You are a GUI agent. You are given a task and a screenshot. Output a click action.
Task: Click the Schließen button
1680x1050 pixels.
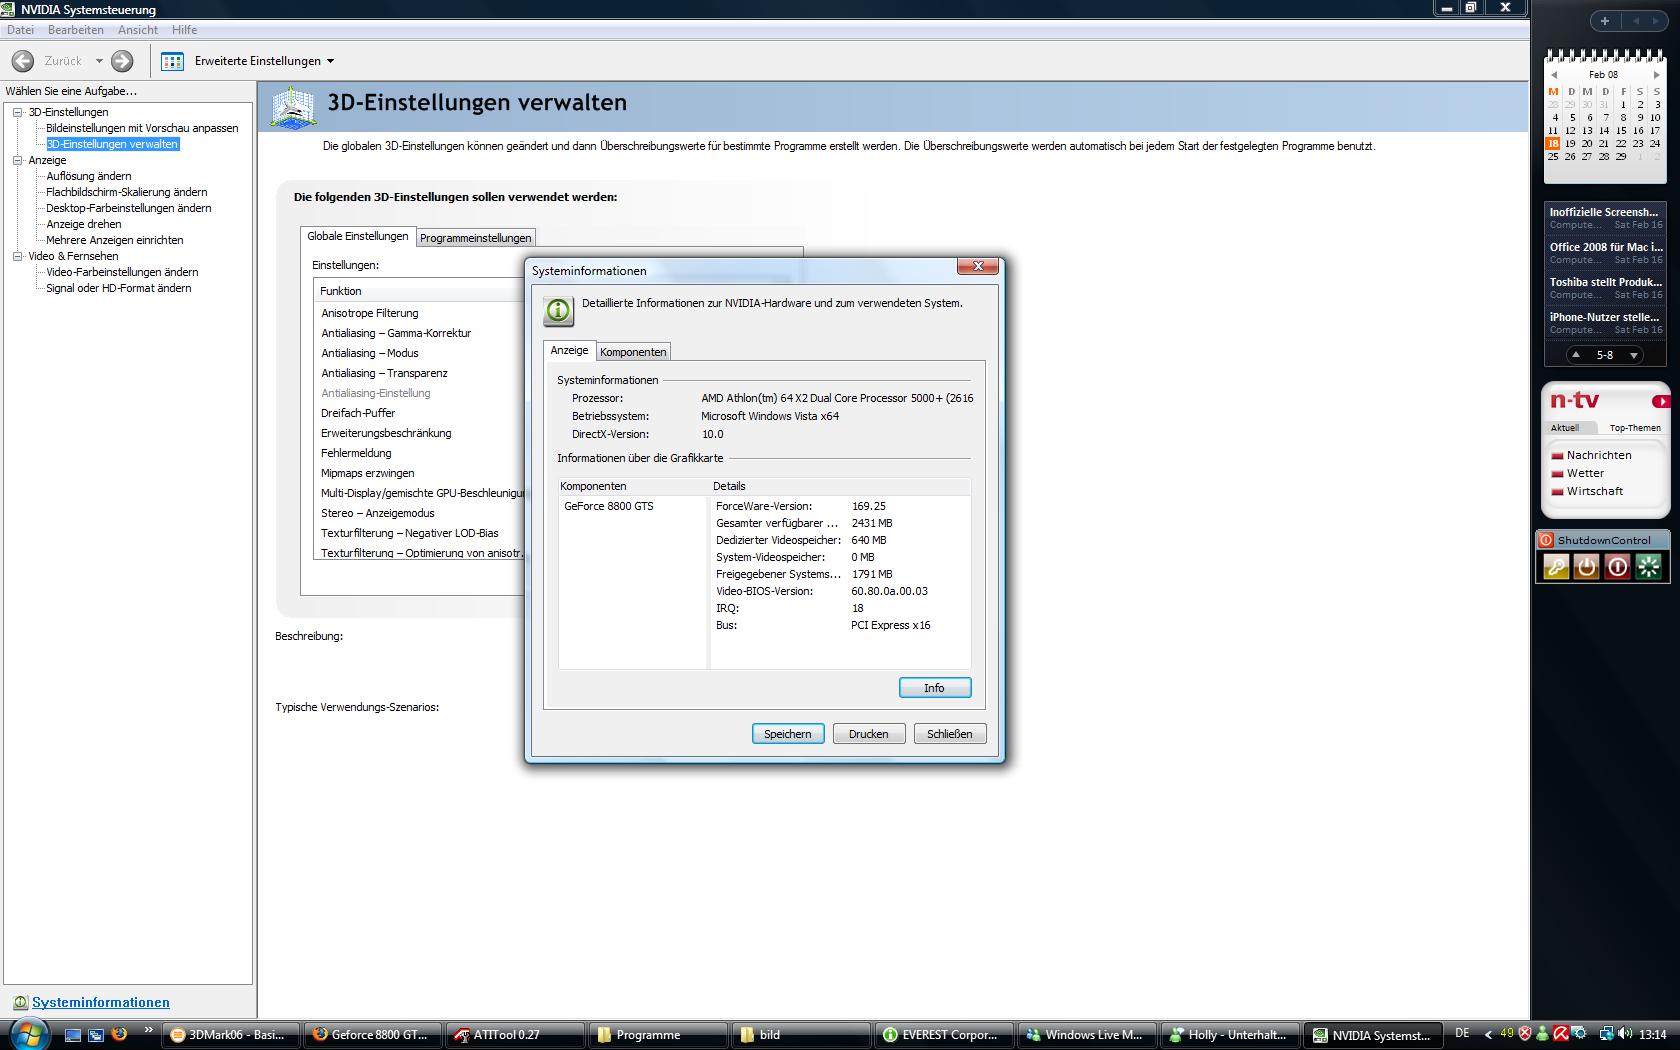coord(950,734)
